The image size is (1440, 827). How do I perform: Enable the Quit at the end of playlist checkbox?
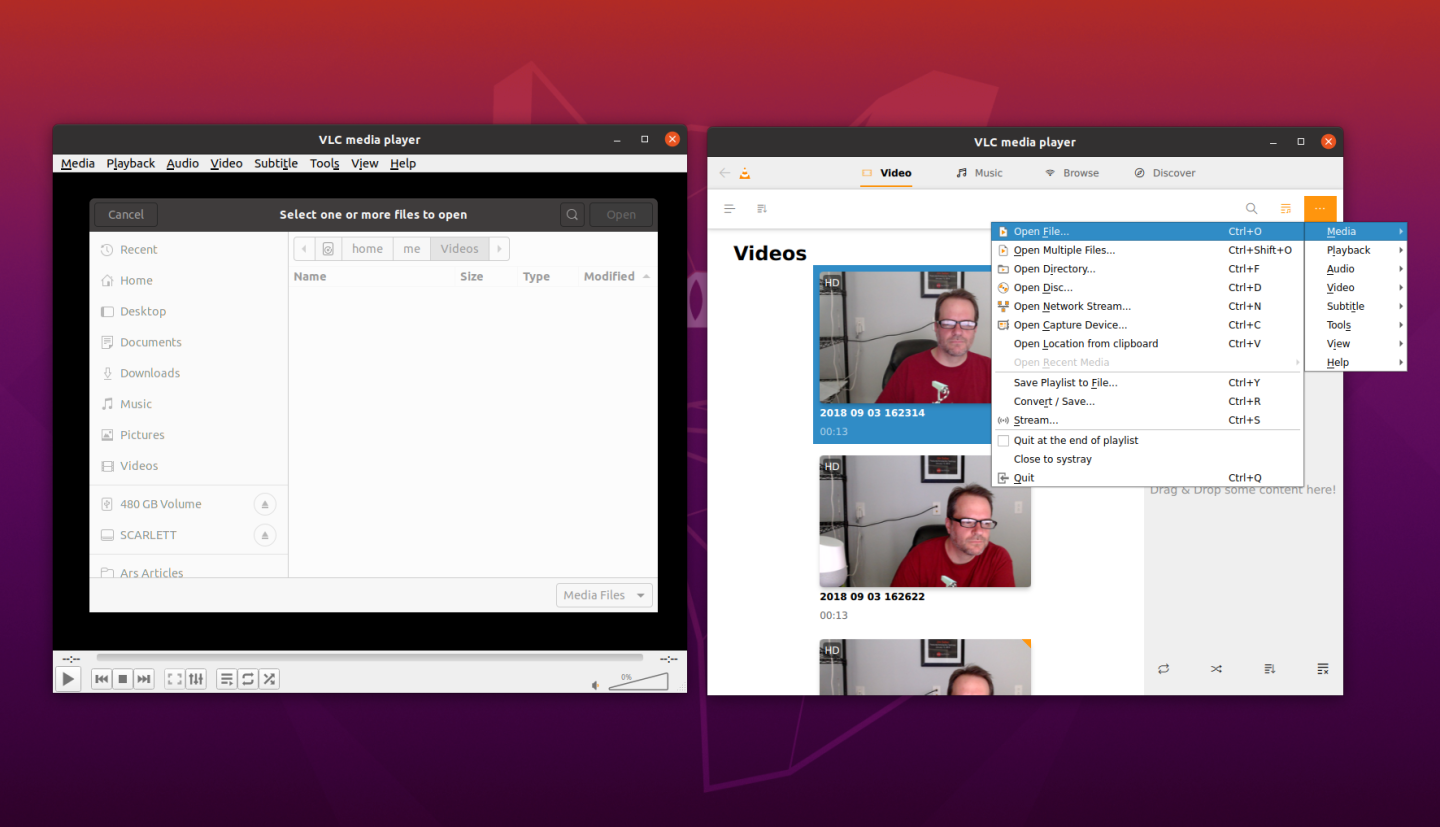tap(1003, 440)
